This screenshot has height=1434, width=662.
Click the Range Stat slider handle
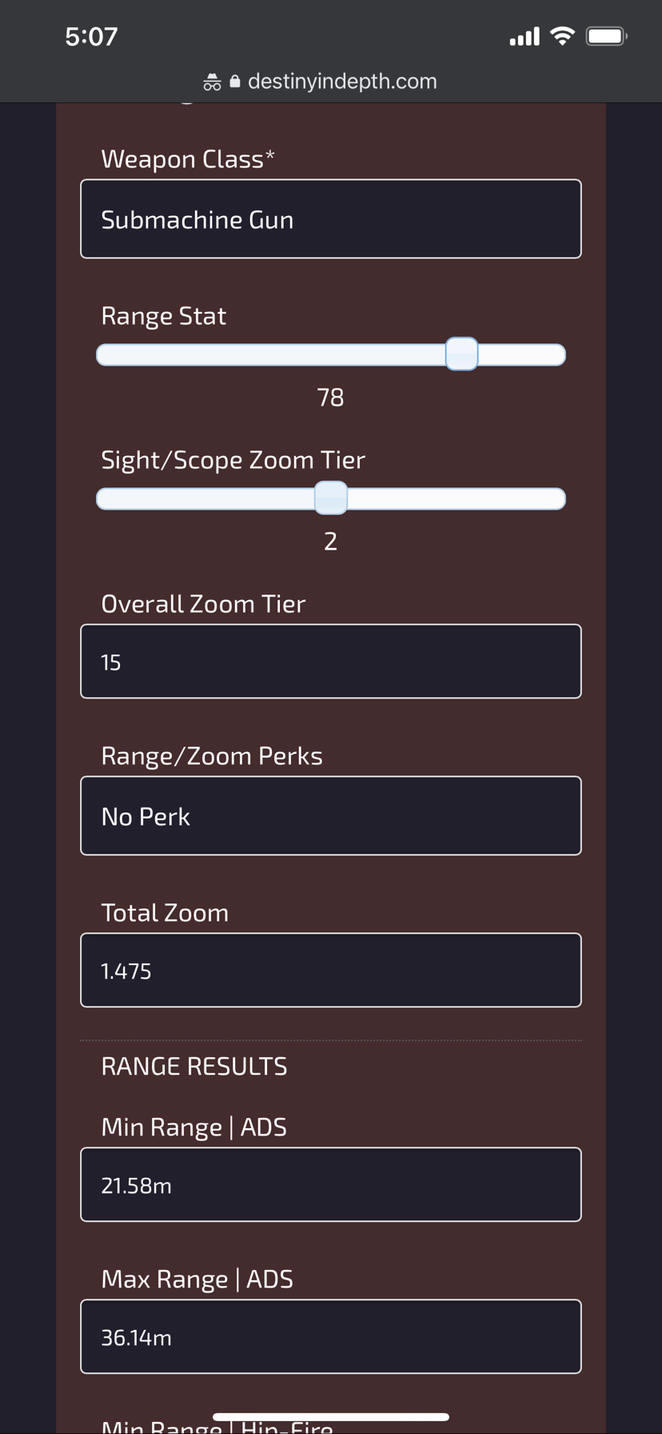pyautogui.click(x=461, y=355)
